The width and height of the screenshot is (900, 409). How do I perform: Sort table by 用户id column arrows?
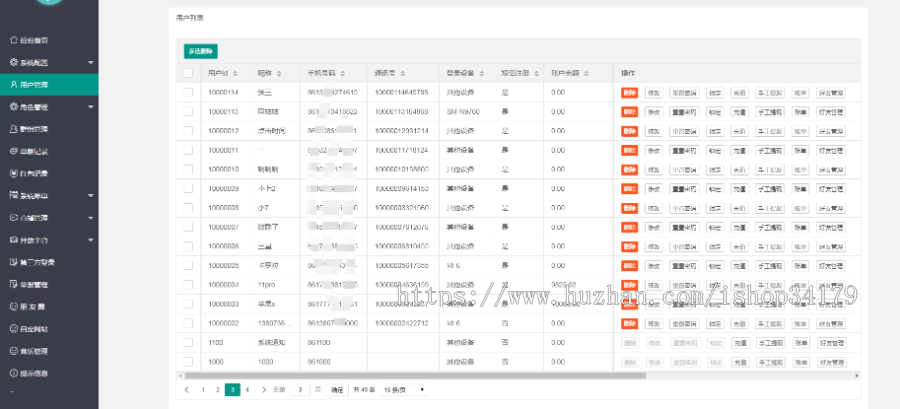point(235,73)
